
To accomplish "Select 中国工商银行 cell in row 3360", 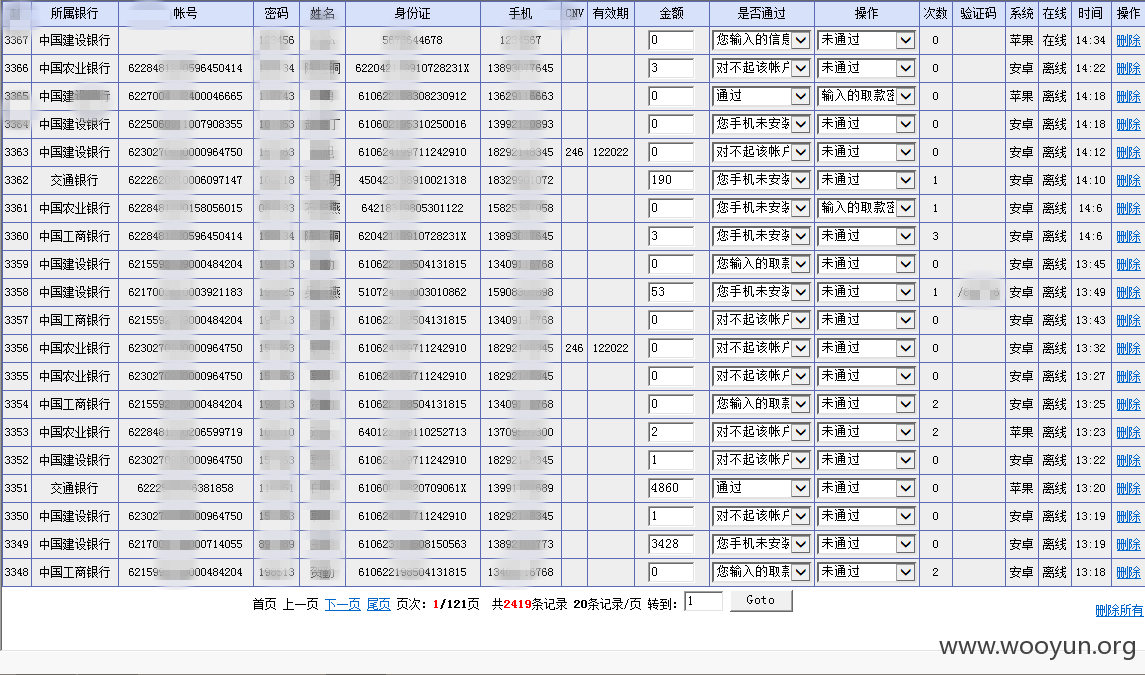I will [x=74, y=236].
